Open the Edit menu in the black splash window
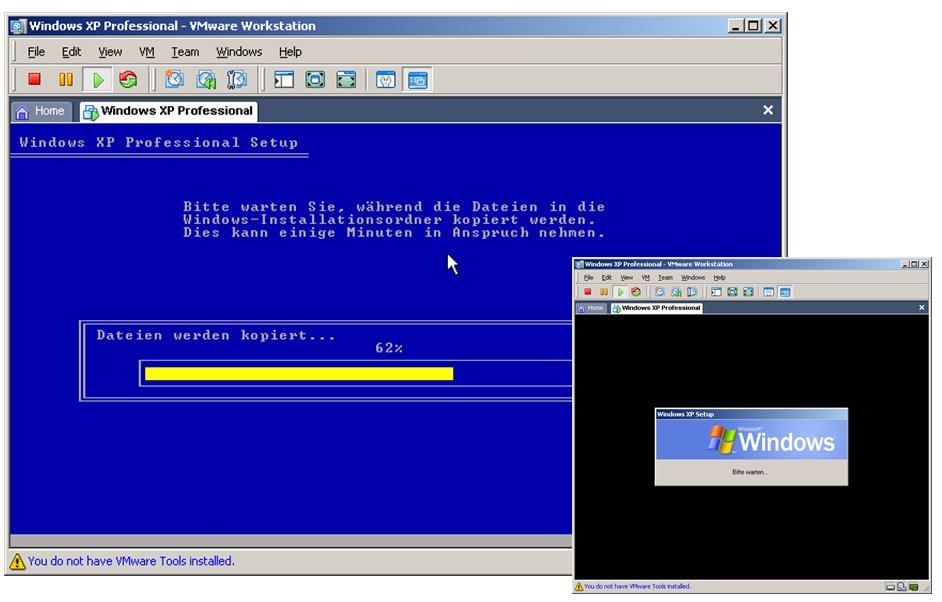 tap(607, 278)
